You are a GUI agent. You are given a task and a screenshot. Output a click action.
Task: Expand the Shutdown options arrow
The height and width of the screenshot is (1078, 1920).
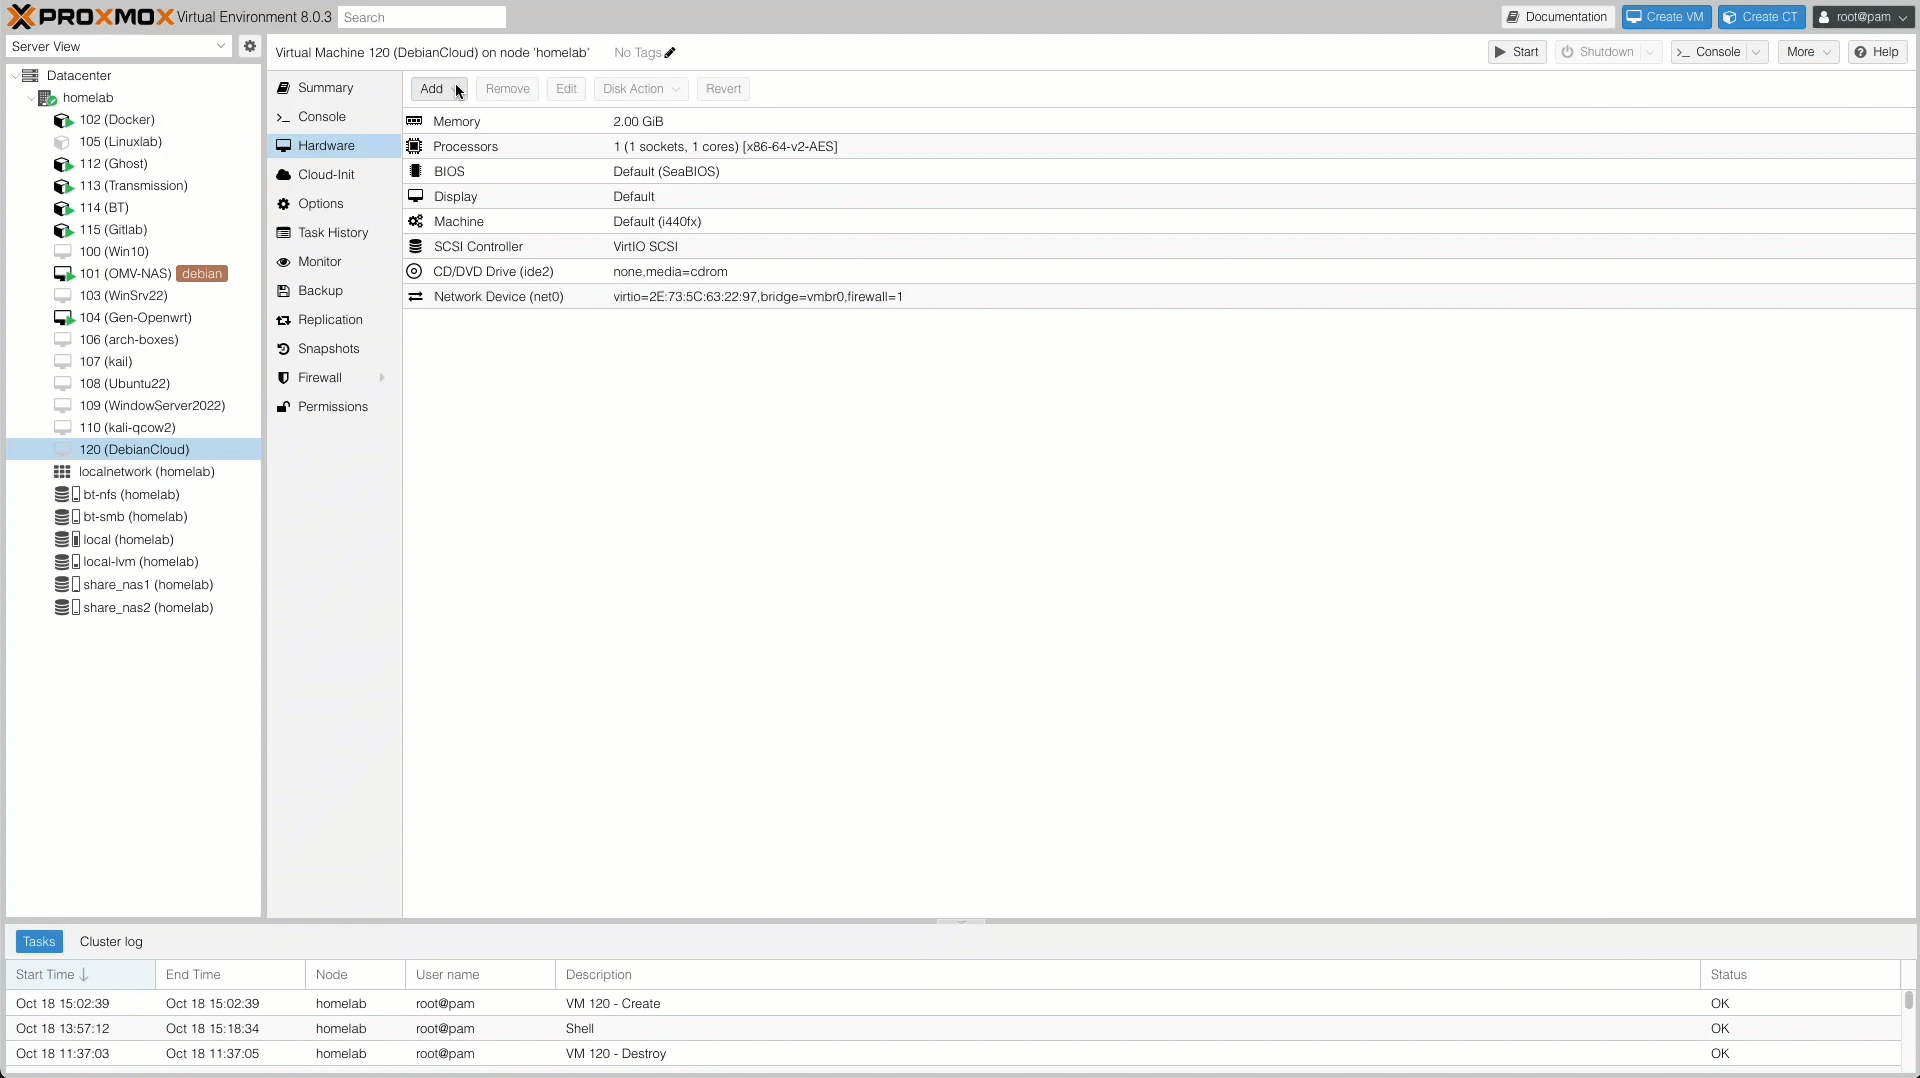1651,52
